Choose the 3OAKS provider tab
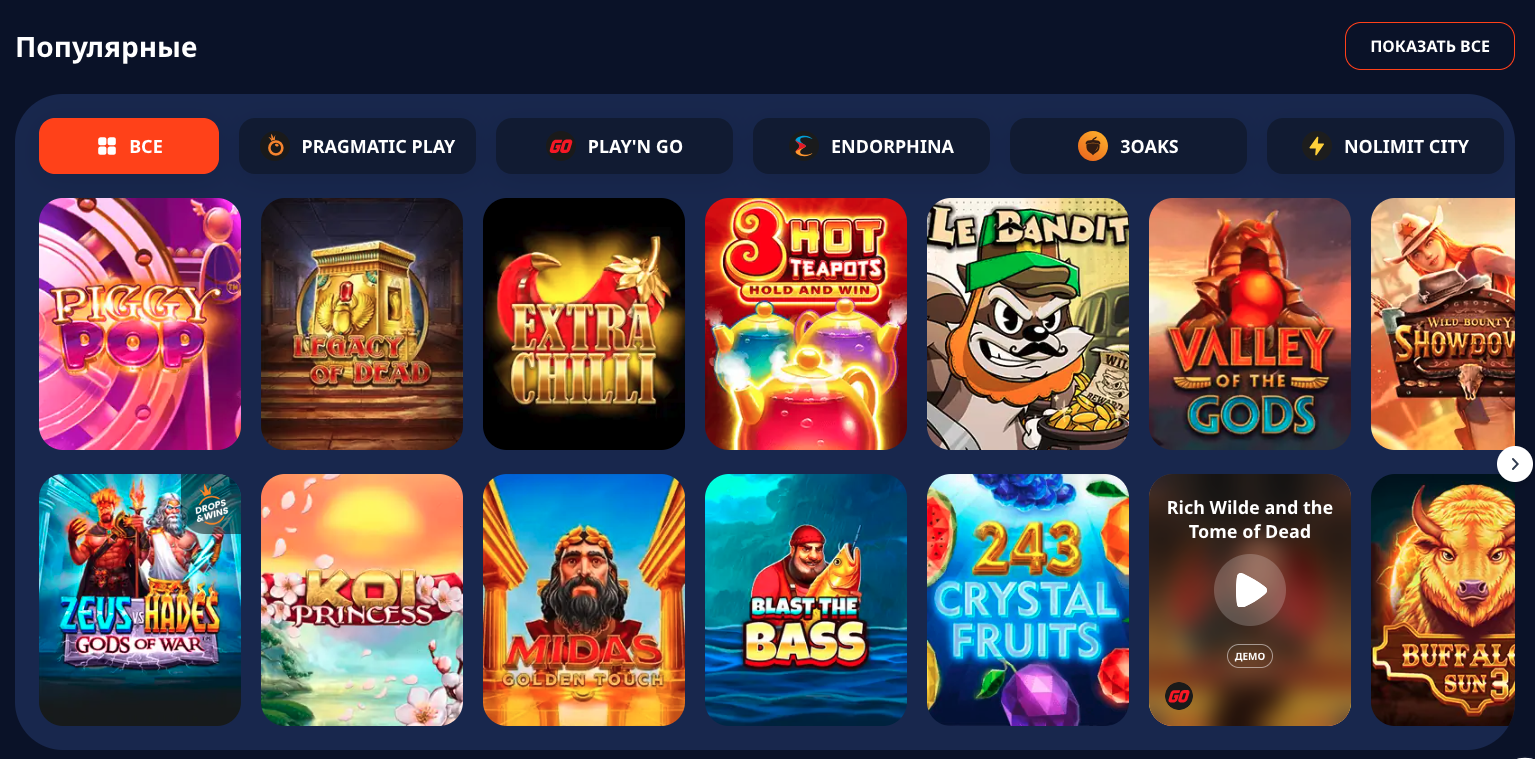1535x759 pixels. [1128, 146]
